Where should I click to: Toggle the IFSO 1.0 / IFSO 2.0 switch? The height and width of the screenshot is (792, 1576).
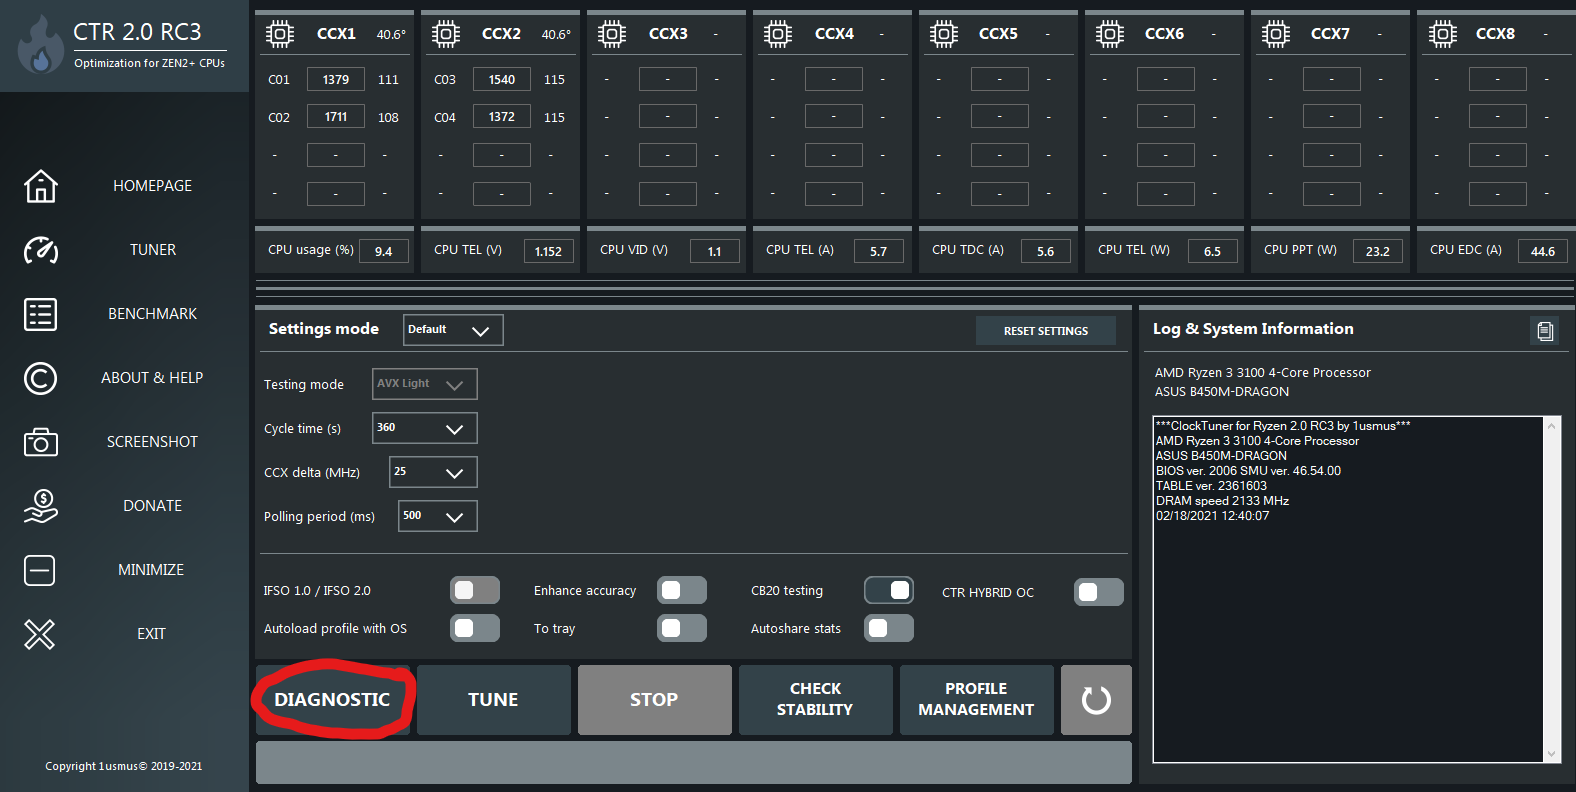(x=475, y=591)
